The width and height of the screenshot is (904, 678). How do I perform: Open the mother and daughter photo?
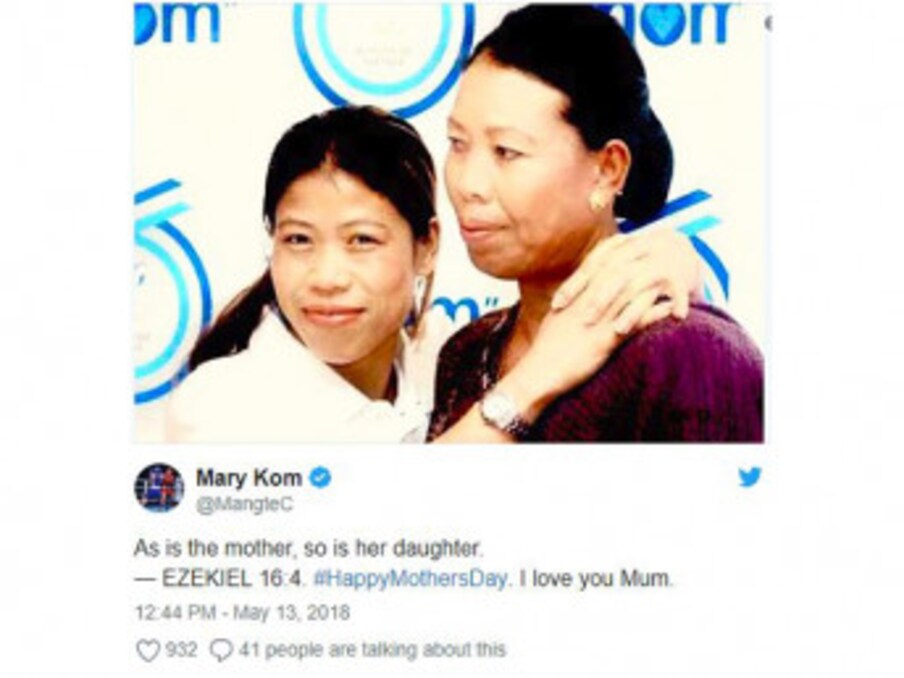(x=449, y=223)
